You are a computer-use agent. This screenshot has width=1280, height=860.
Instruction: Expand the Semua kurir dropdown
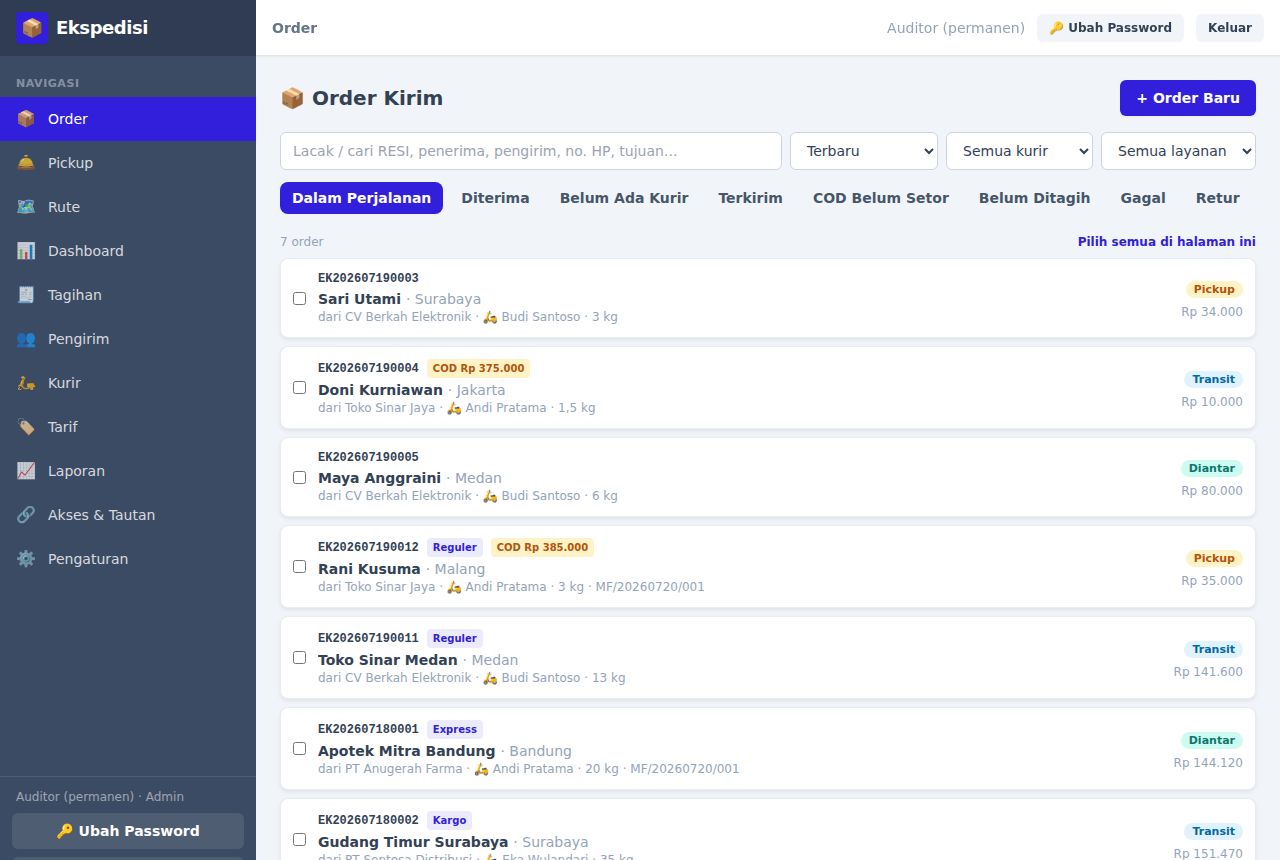pyautogui.click(x=1019, y=151)
